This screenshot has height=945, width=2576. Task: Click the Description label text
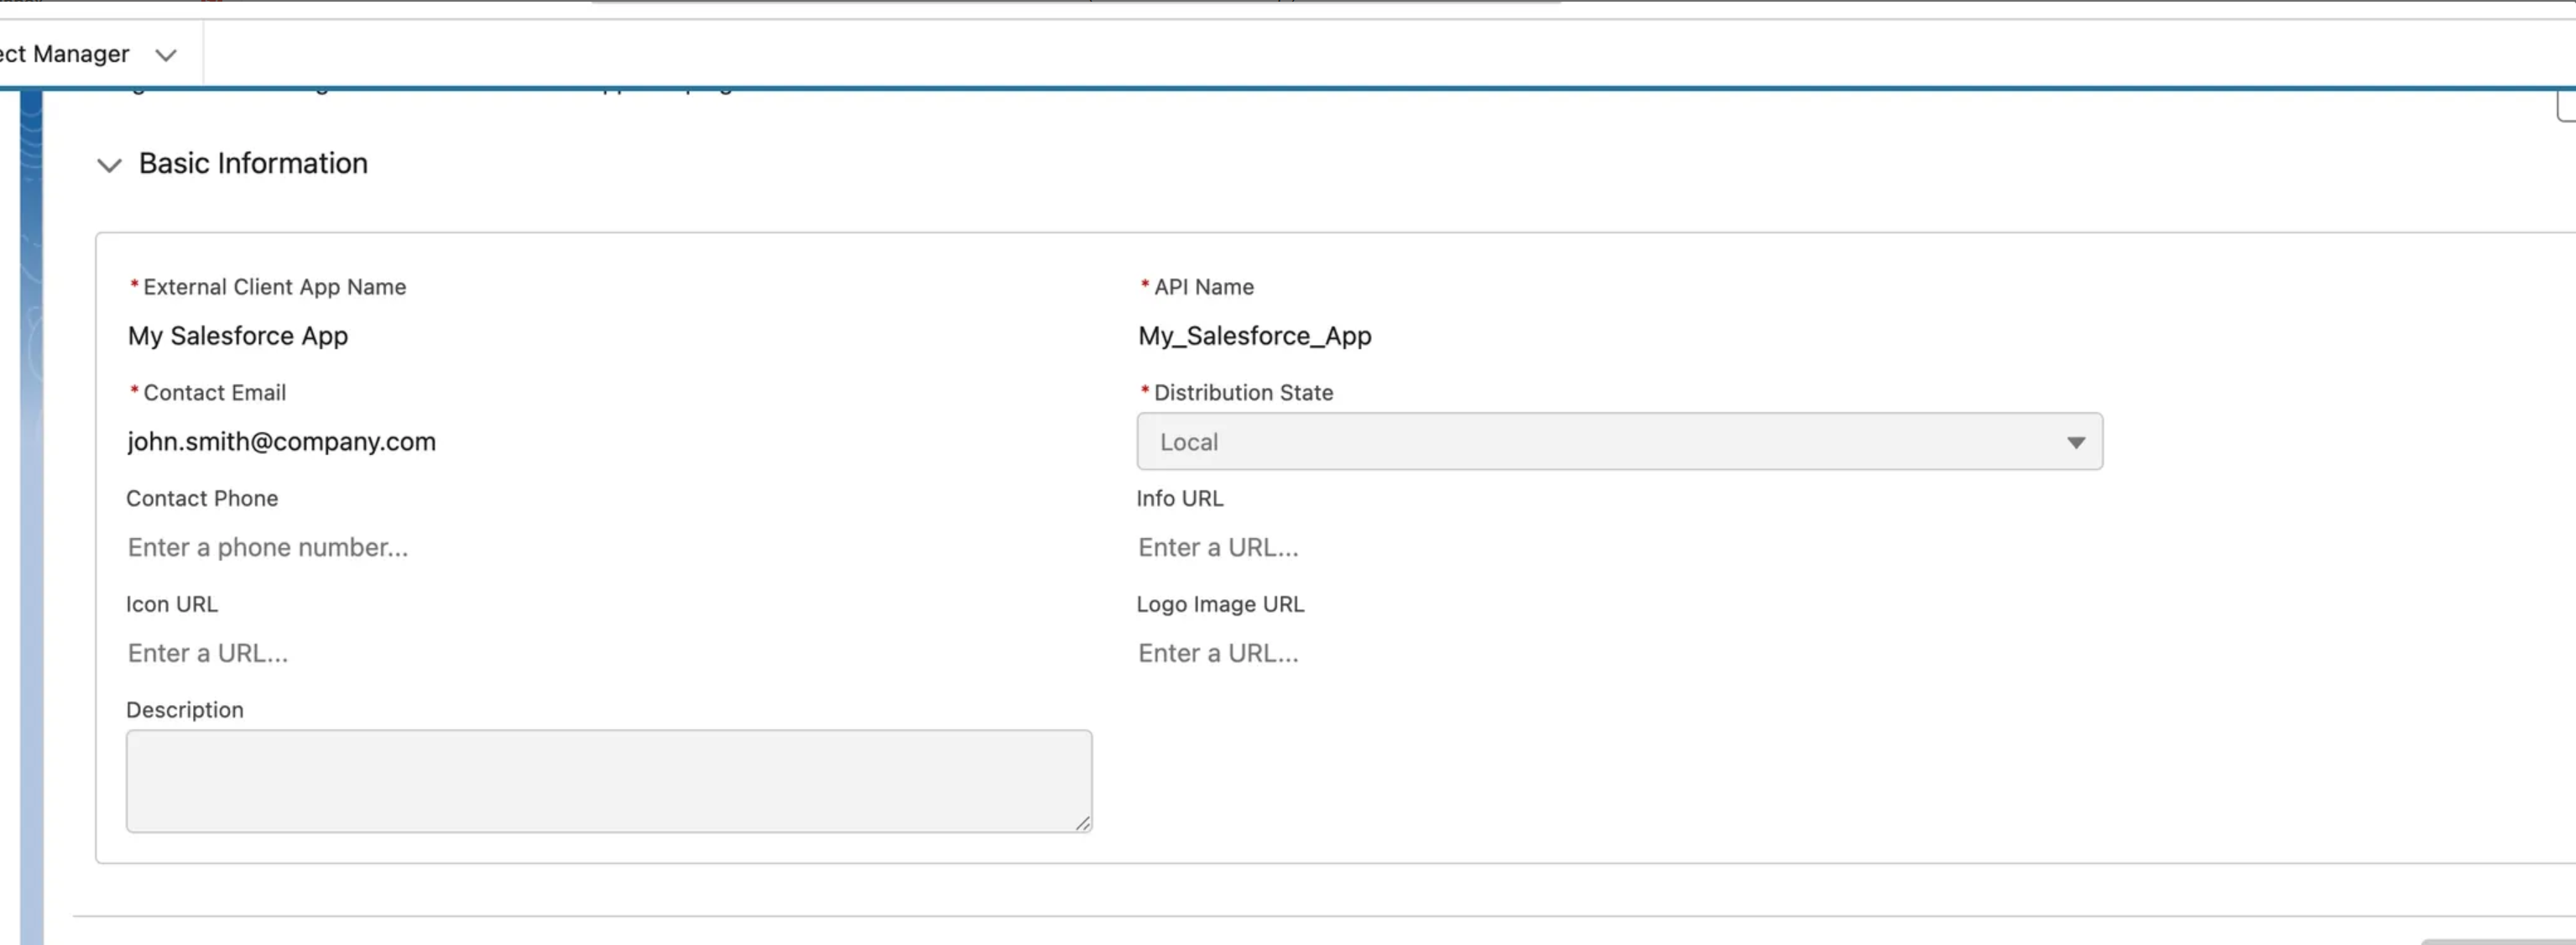pyautogui.click(x=185, y=710)
